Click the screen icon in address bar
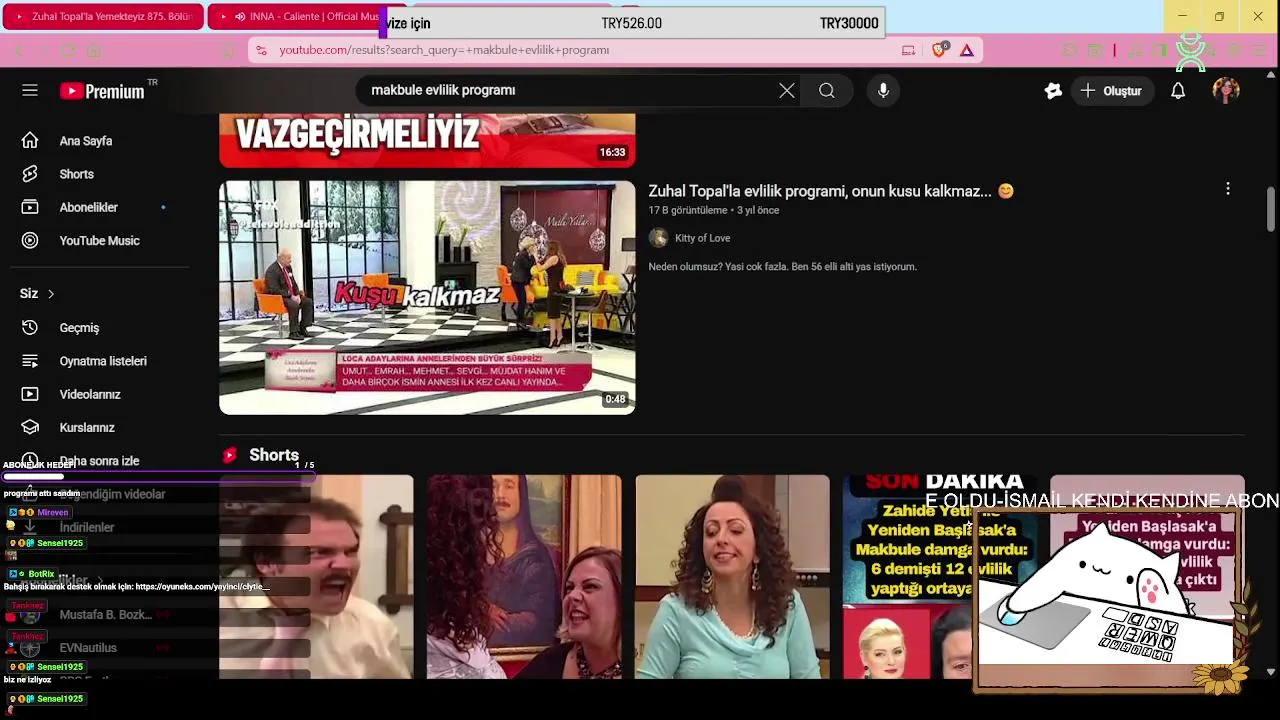The width and height of the screenshot is (1280, 720). [x=908, y=50]
